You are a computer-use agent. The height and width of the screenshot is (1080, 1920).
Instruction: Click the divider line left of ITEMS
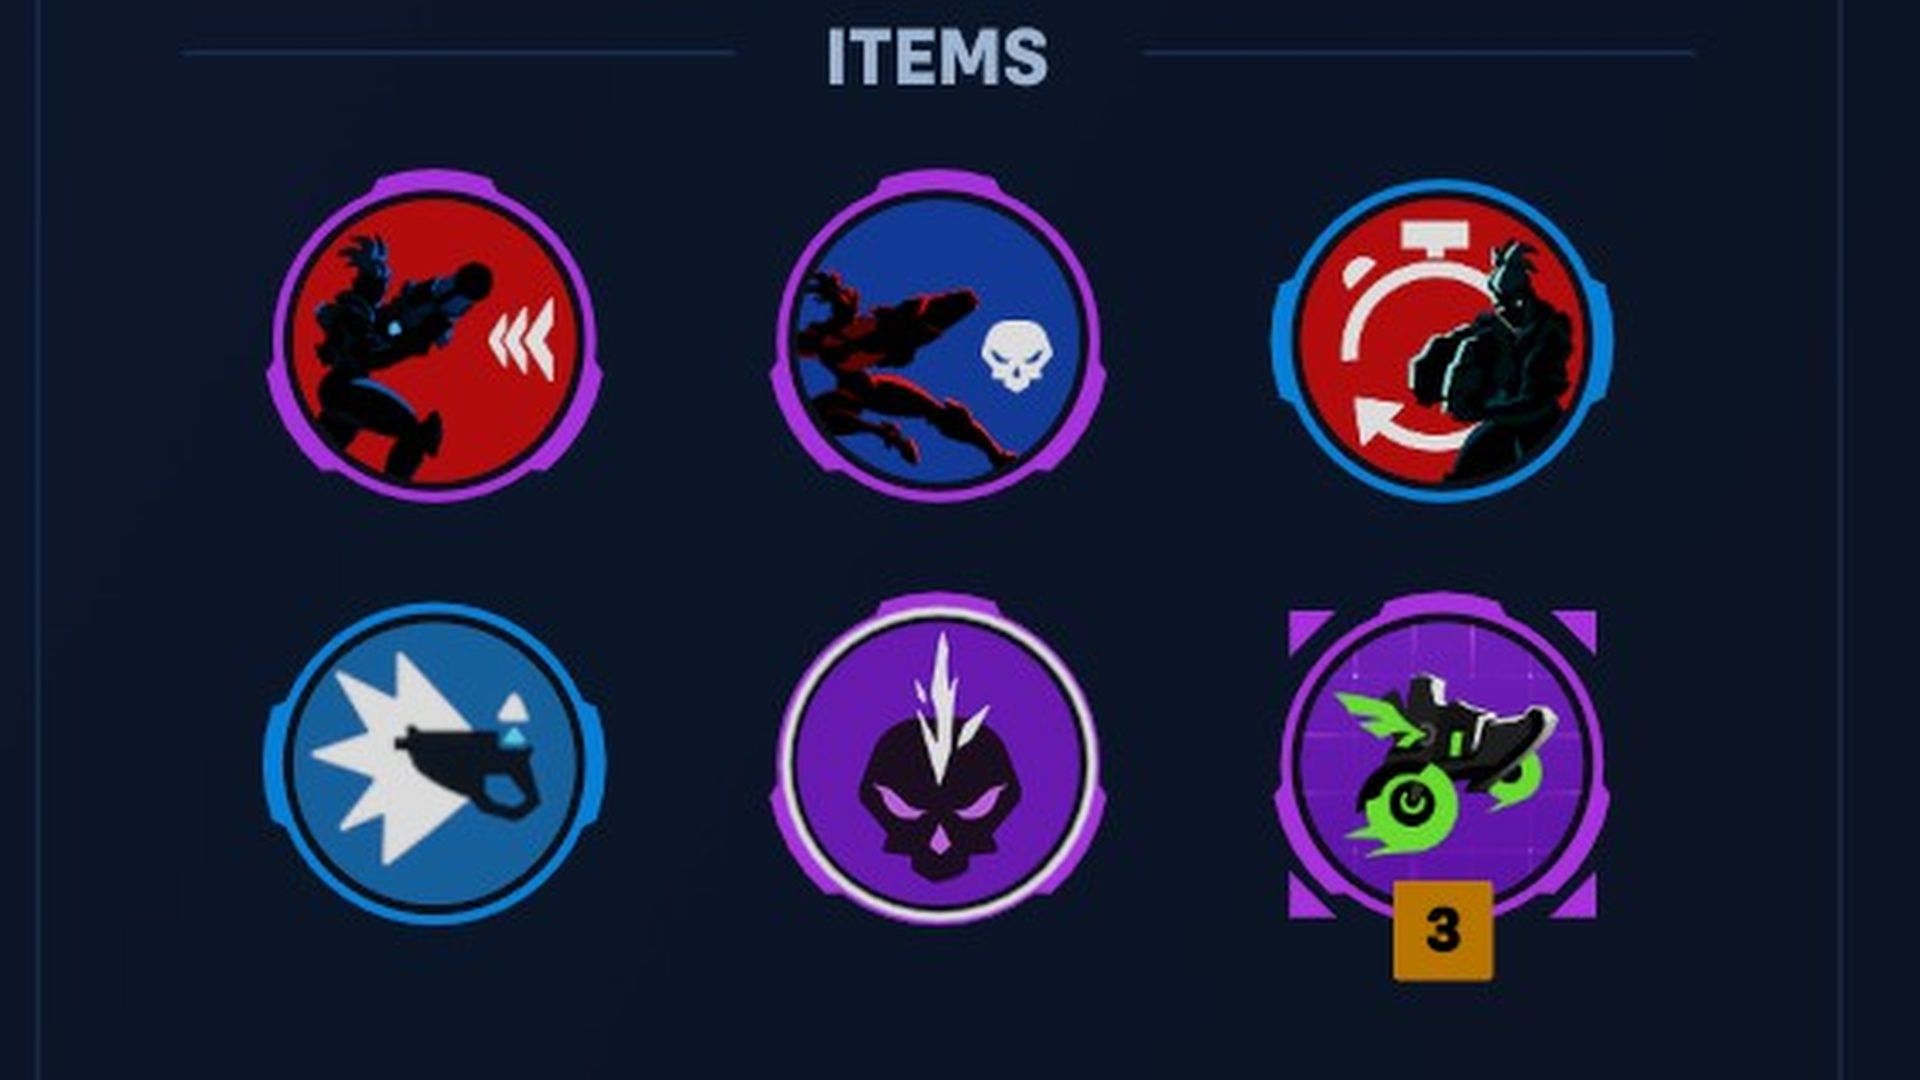pos(458,52)
